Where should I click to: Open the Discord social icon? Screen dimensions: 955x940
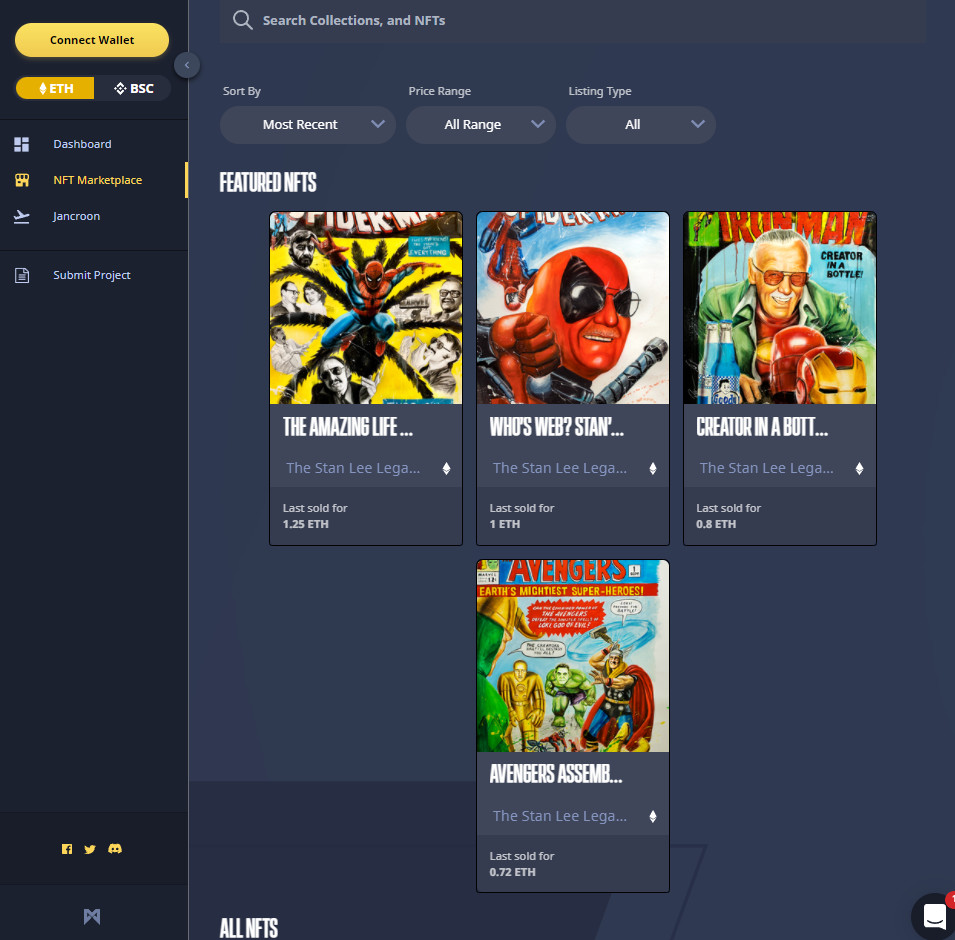pyautogui.click(x=115, y=849)
